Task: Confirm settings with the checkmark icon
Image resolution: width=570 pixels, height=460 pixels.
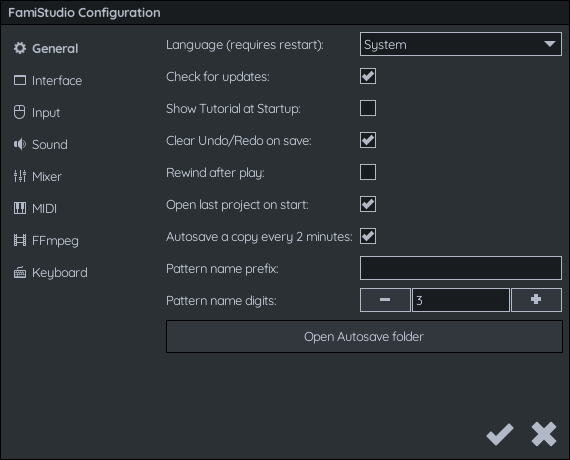Action: click(500, 434)
